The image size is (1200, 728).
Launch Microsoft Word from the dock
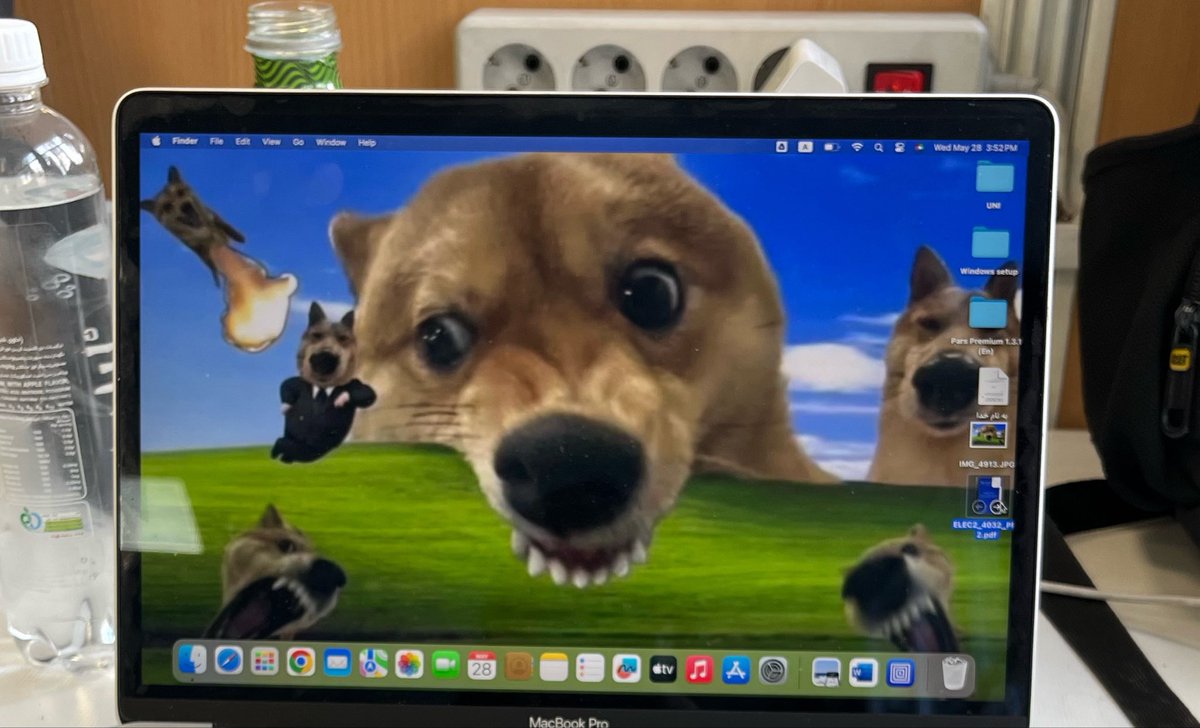863,673
